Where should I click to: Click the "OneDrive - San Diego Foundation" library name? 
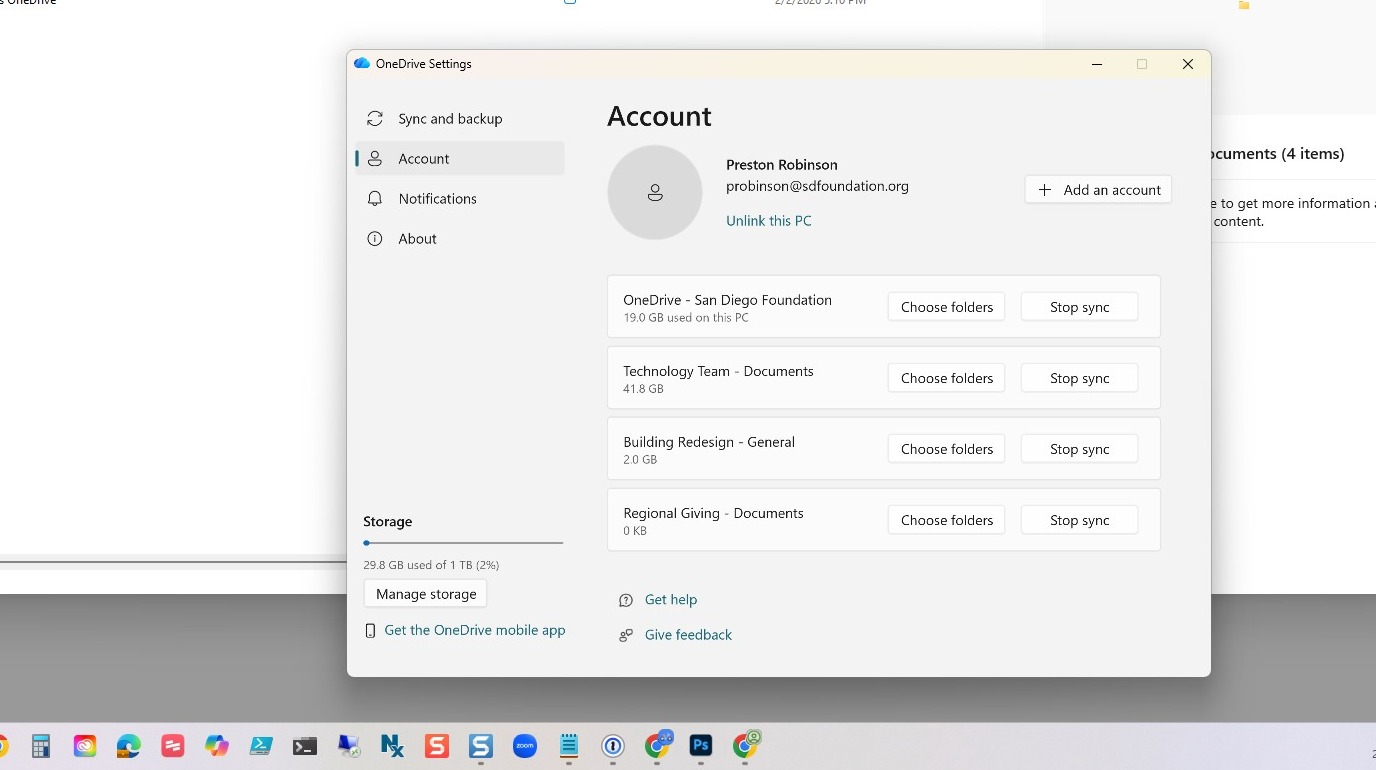click(727, 300)
